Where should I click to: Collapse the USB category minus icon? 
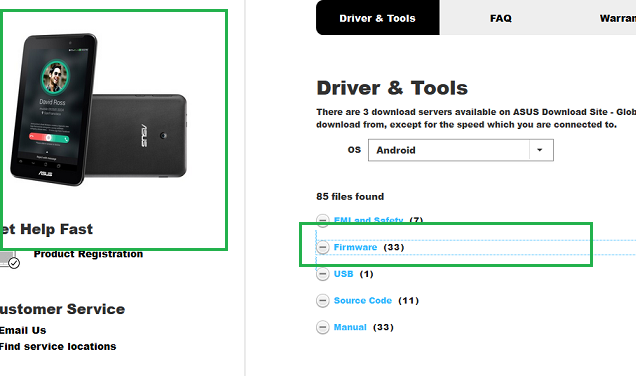click(x=322, y=274)
